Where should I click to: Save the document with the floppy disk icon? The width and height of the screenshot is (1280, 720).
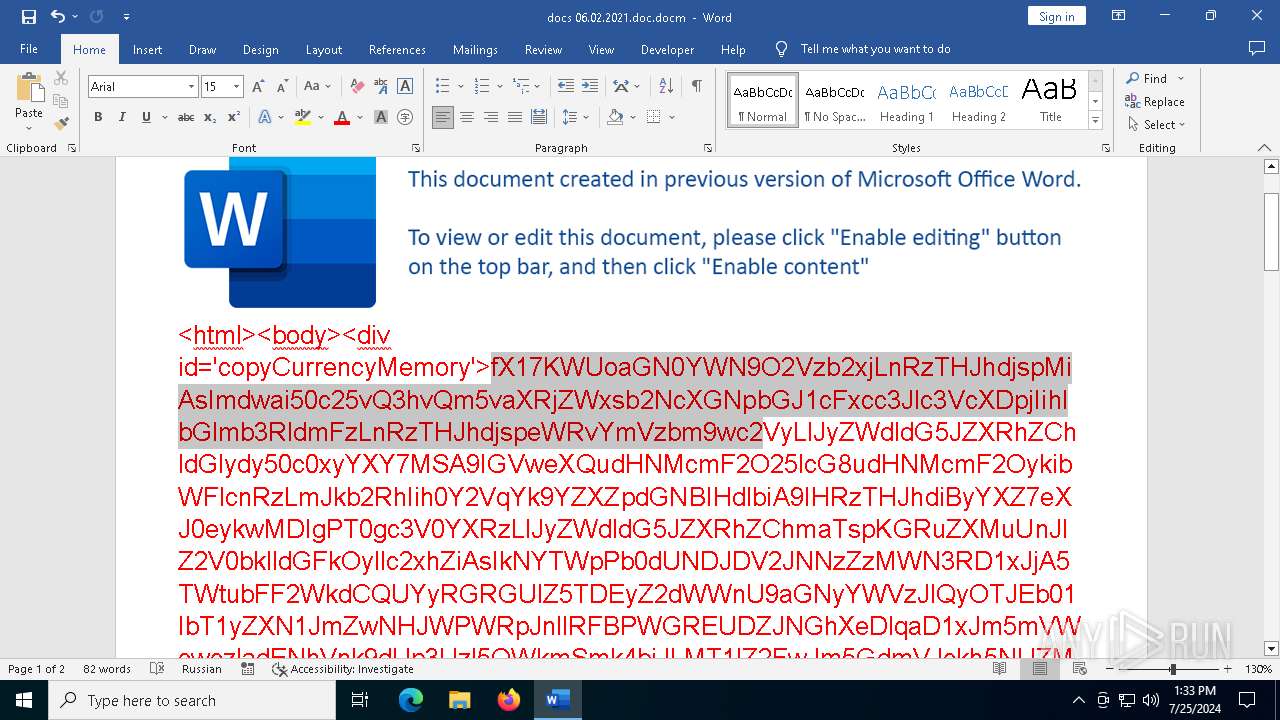(29, 17)
